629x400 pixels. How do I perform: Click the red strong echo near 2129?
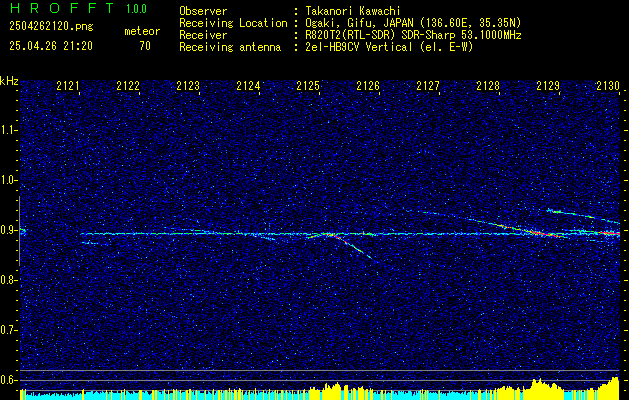click(544, 234)
